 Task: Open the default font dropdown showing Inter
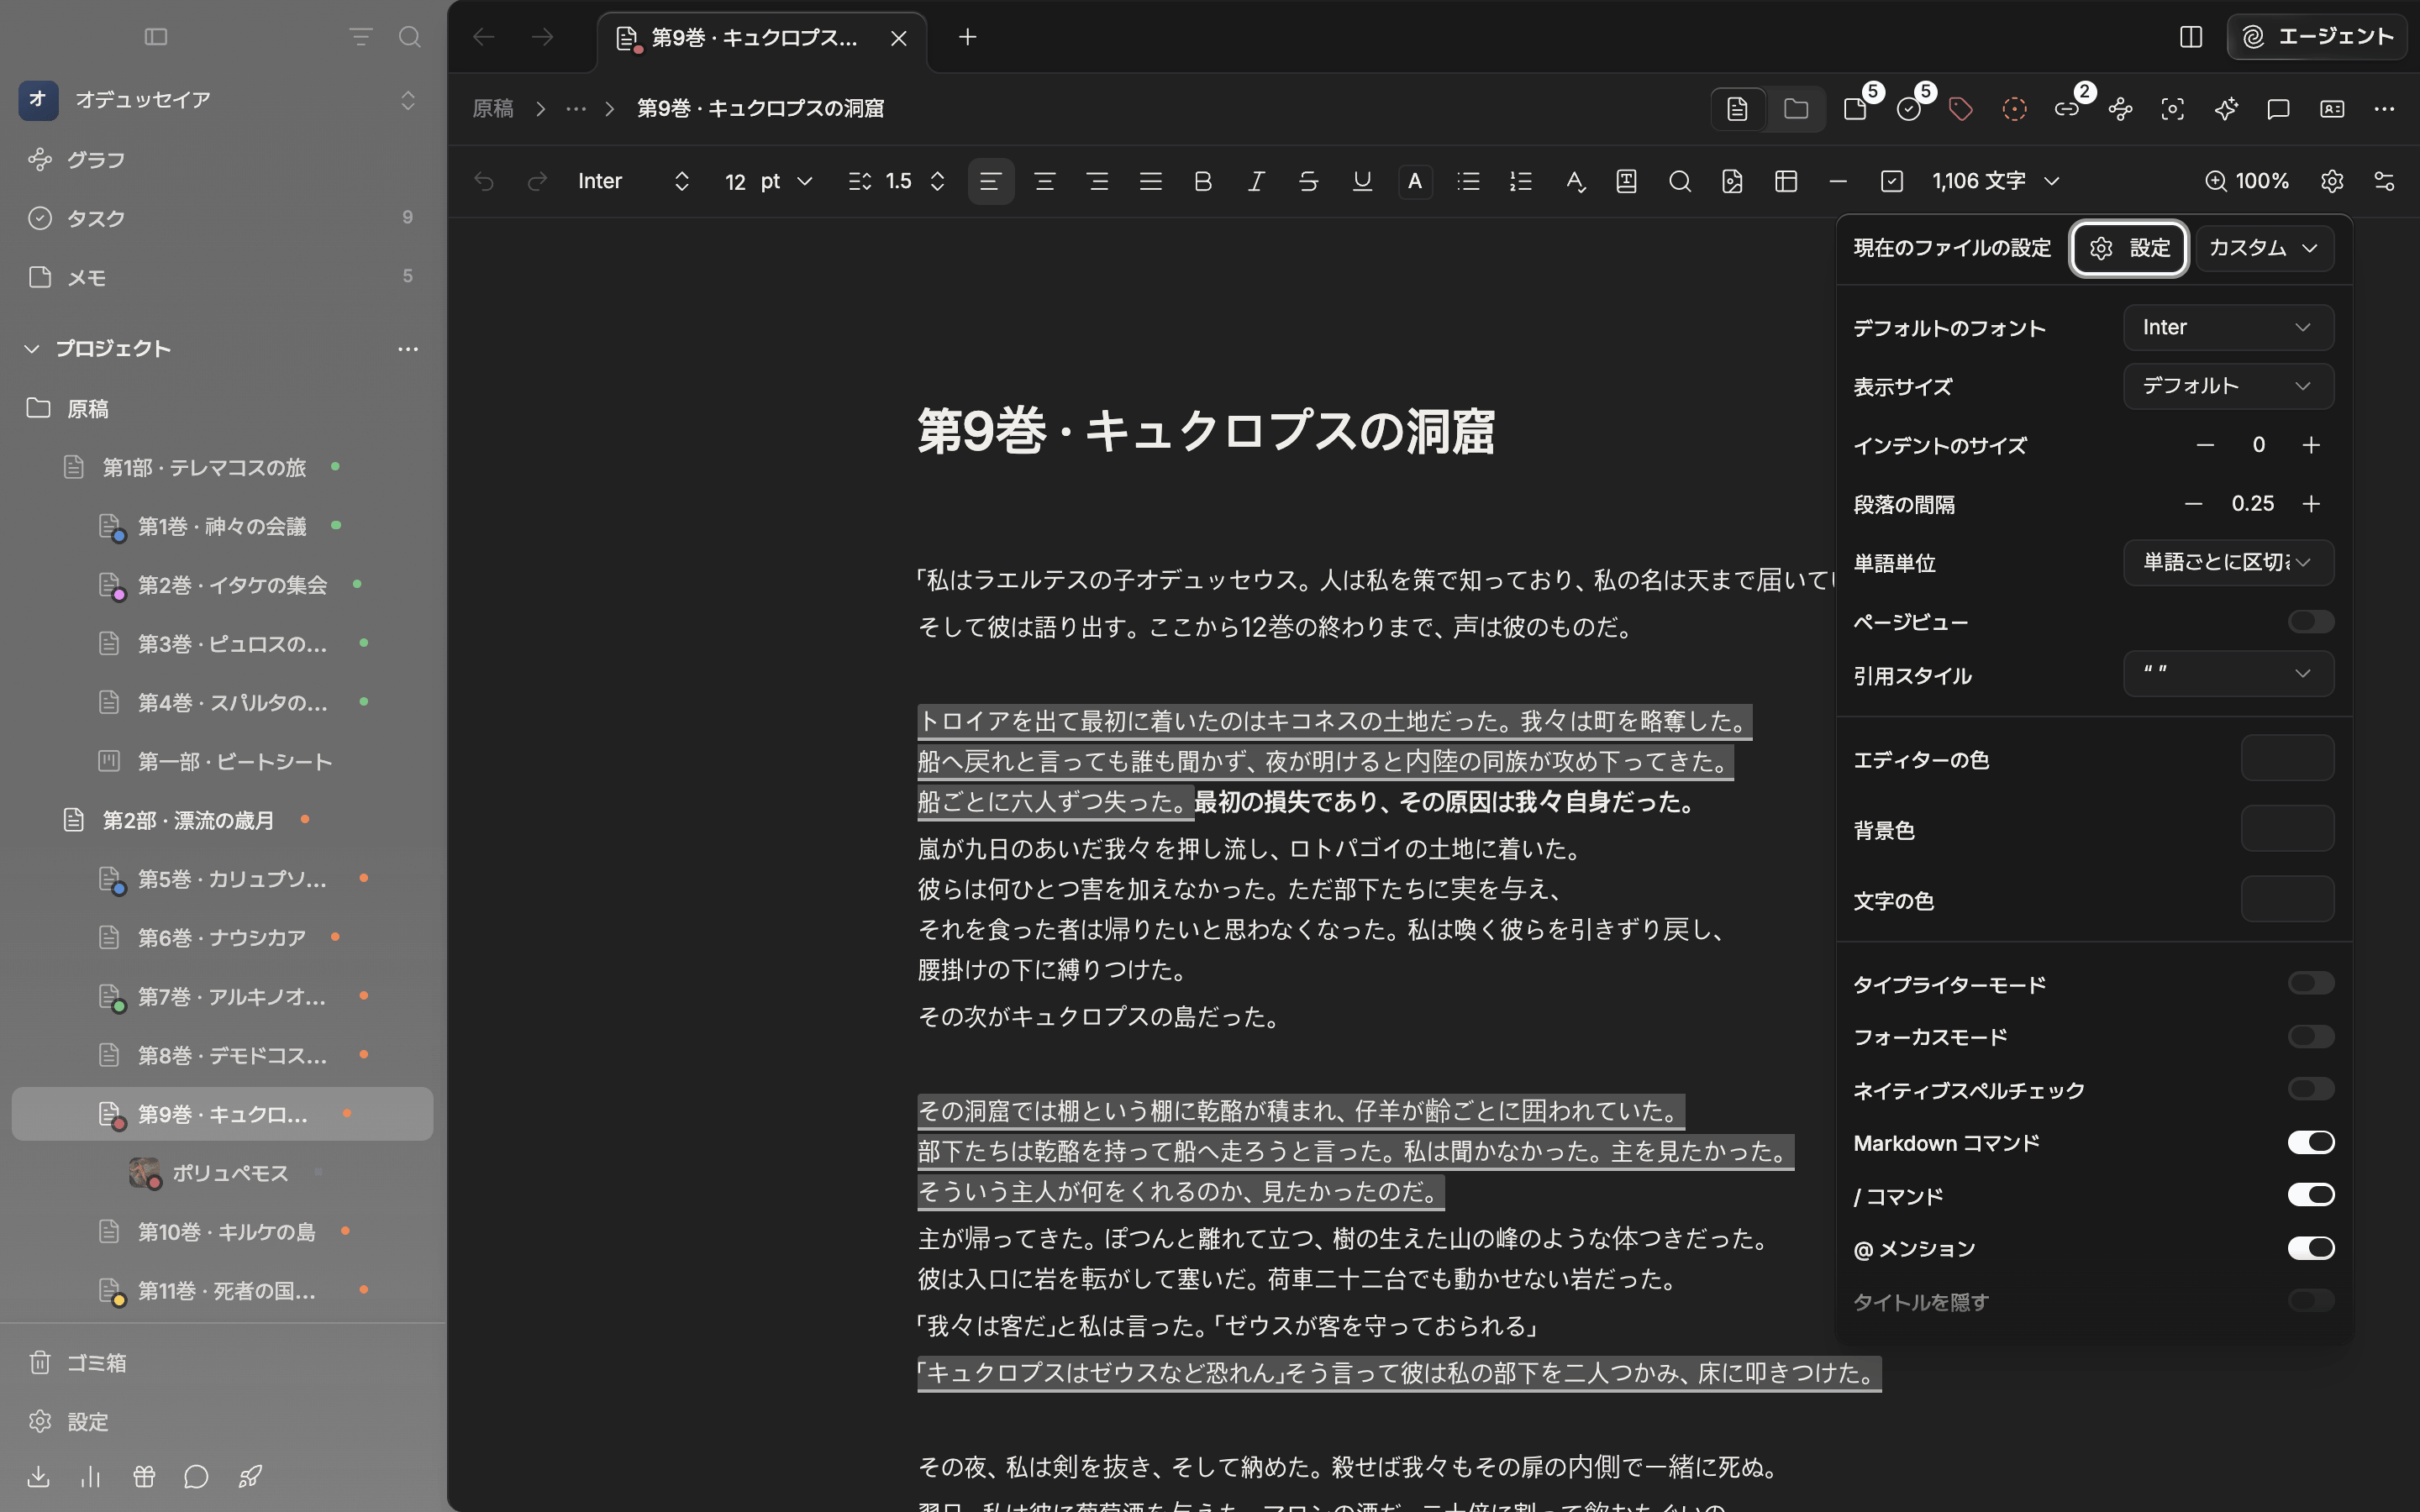[x=2228, y=328]
